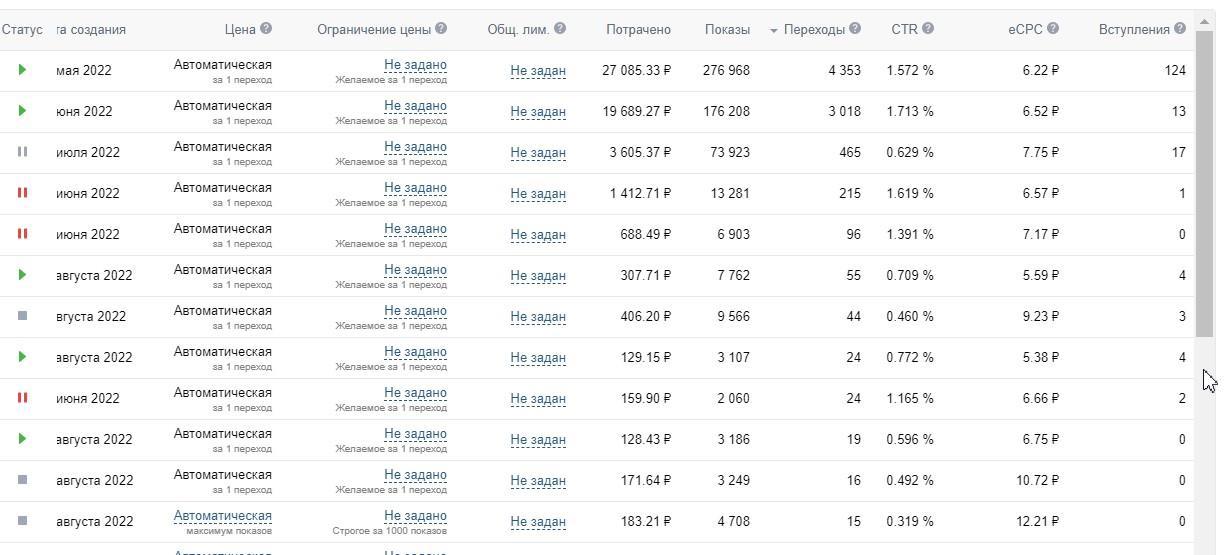Open the Общ. лим. help tooltip icon
Viewport: 1225px width, 555px height.
click(x=560, y=29)
